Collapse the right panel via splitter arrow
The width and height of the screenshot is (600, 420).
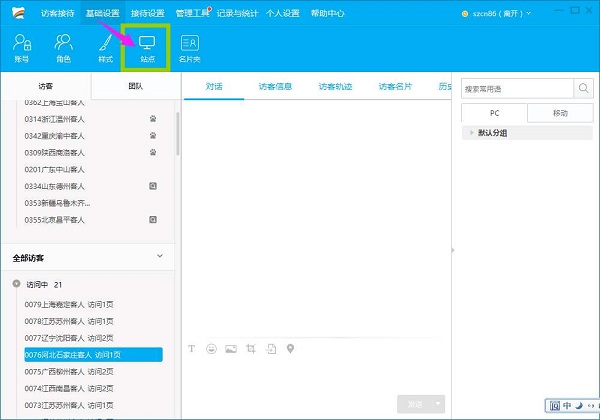[453, 250]
